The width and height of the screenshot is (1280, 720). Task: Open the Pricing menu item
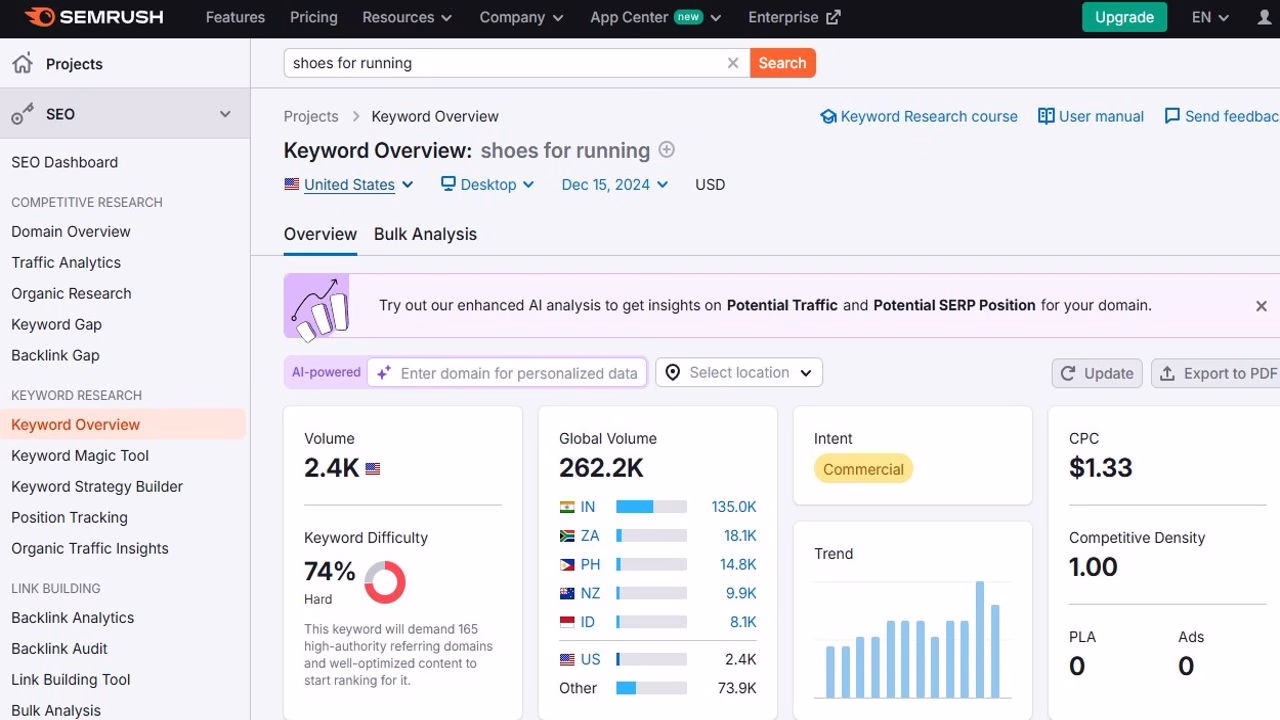click(313, 17)
